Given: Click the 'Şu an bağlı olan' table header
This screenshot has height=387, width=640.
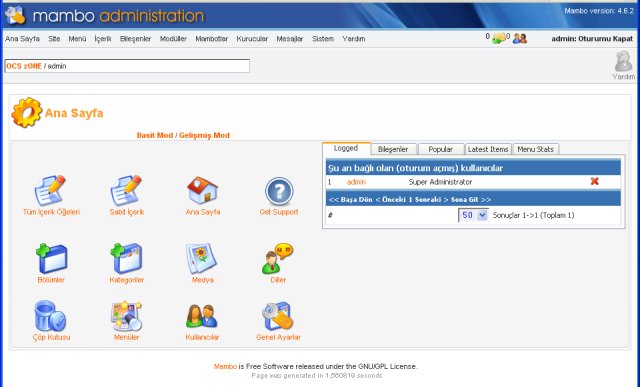Looking at the screenshot, I should (x=473, y=168).
